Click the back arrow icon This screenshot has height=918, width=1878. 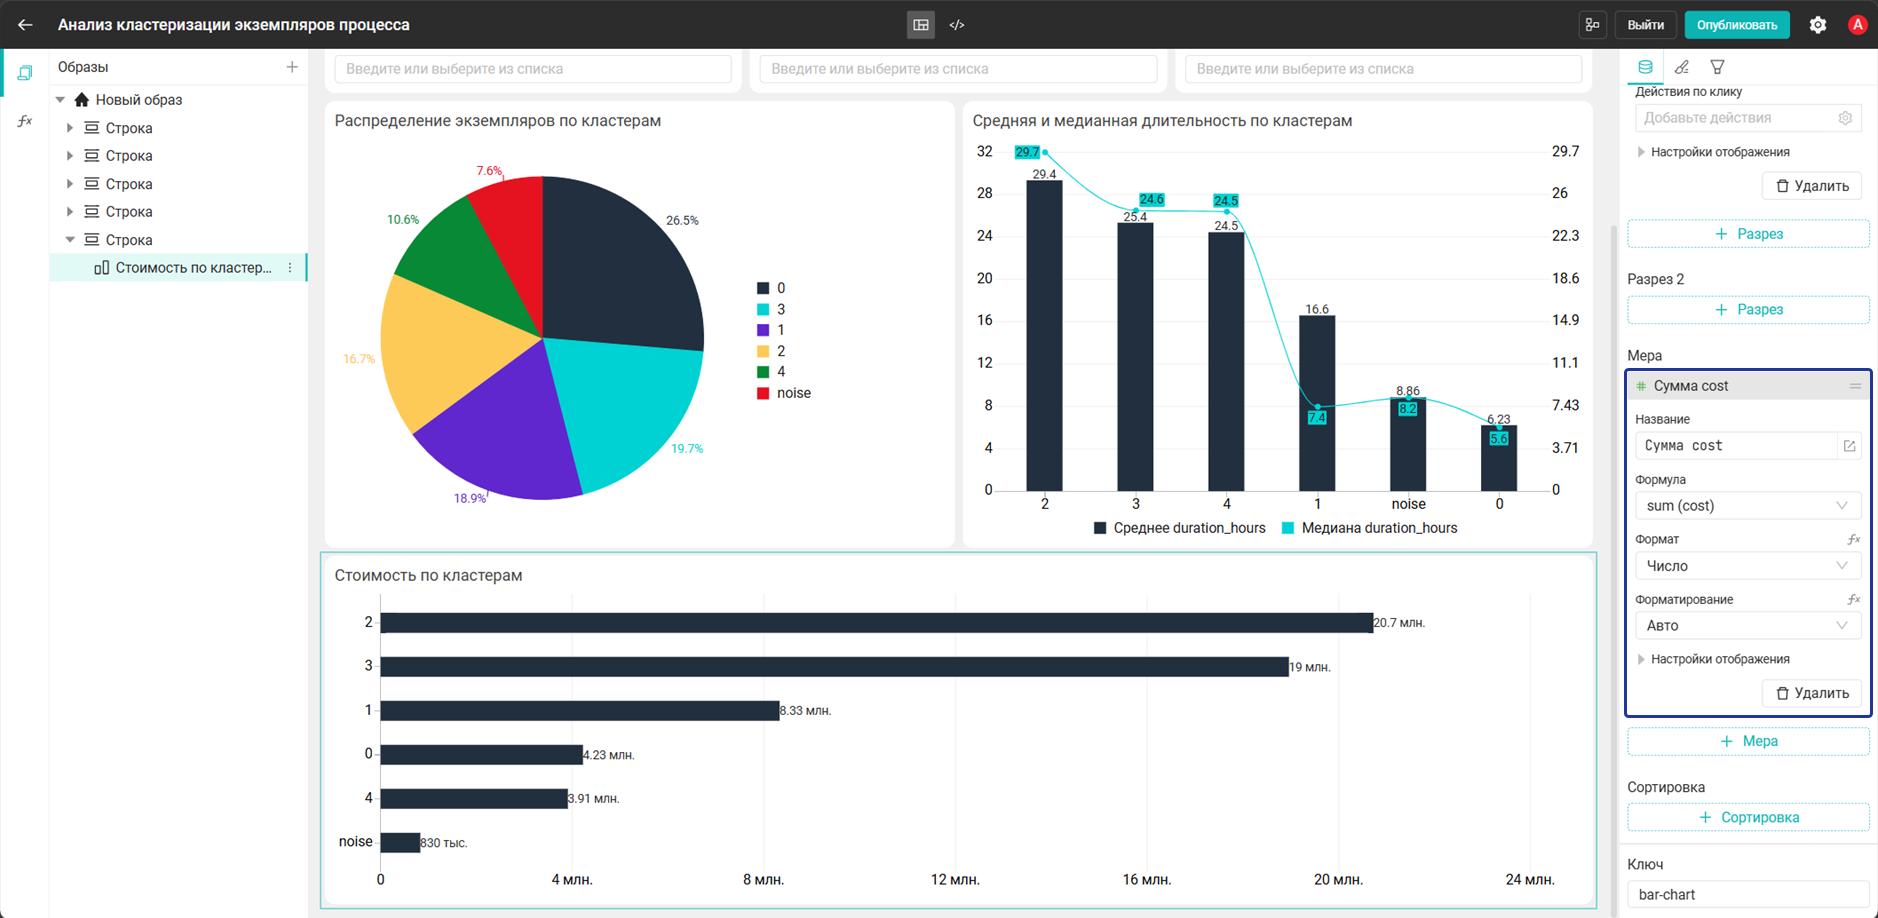pos(25,25)
